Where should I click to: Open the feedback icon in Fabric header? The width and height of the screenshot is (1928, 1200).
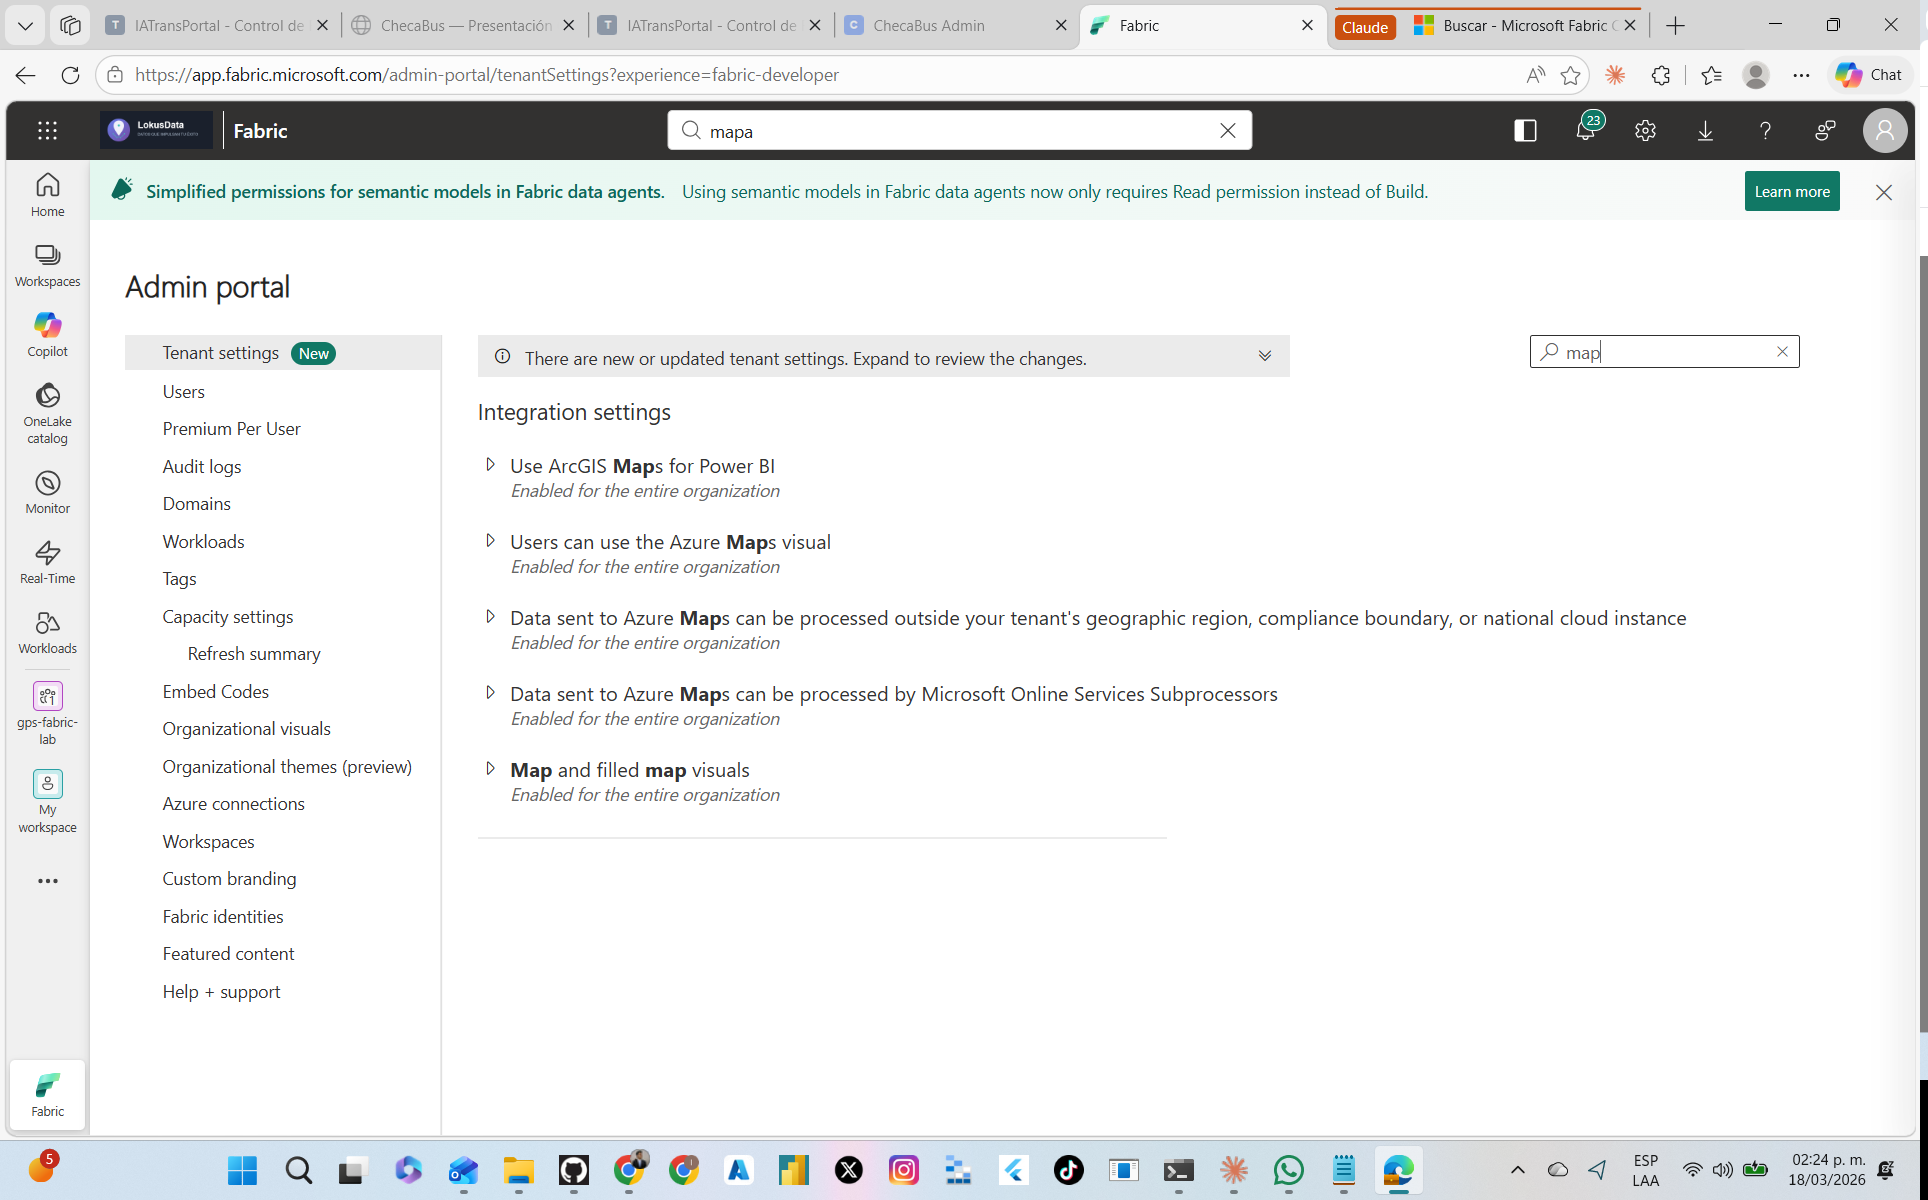1825,131
